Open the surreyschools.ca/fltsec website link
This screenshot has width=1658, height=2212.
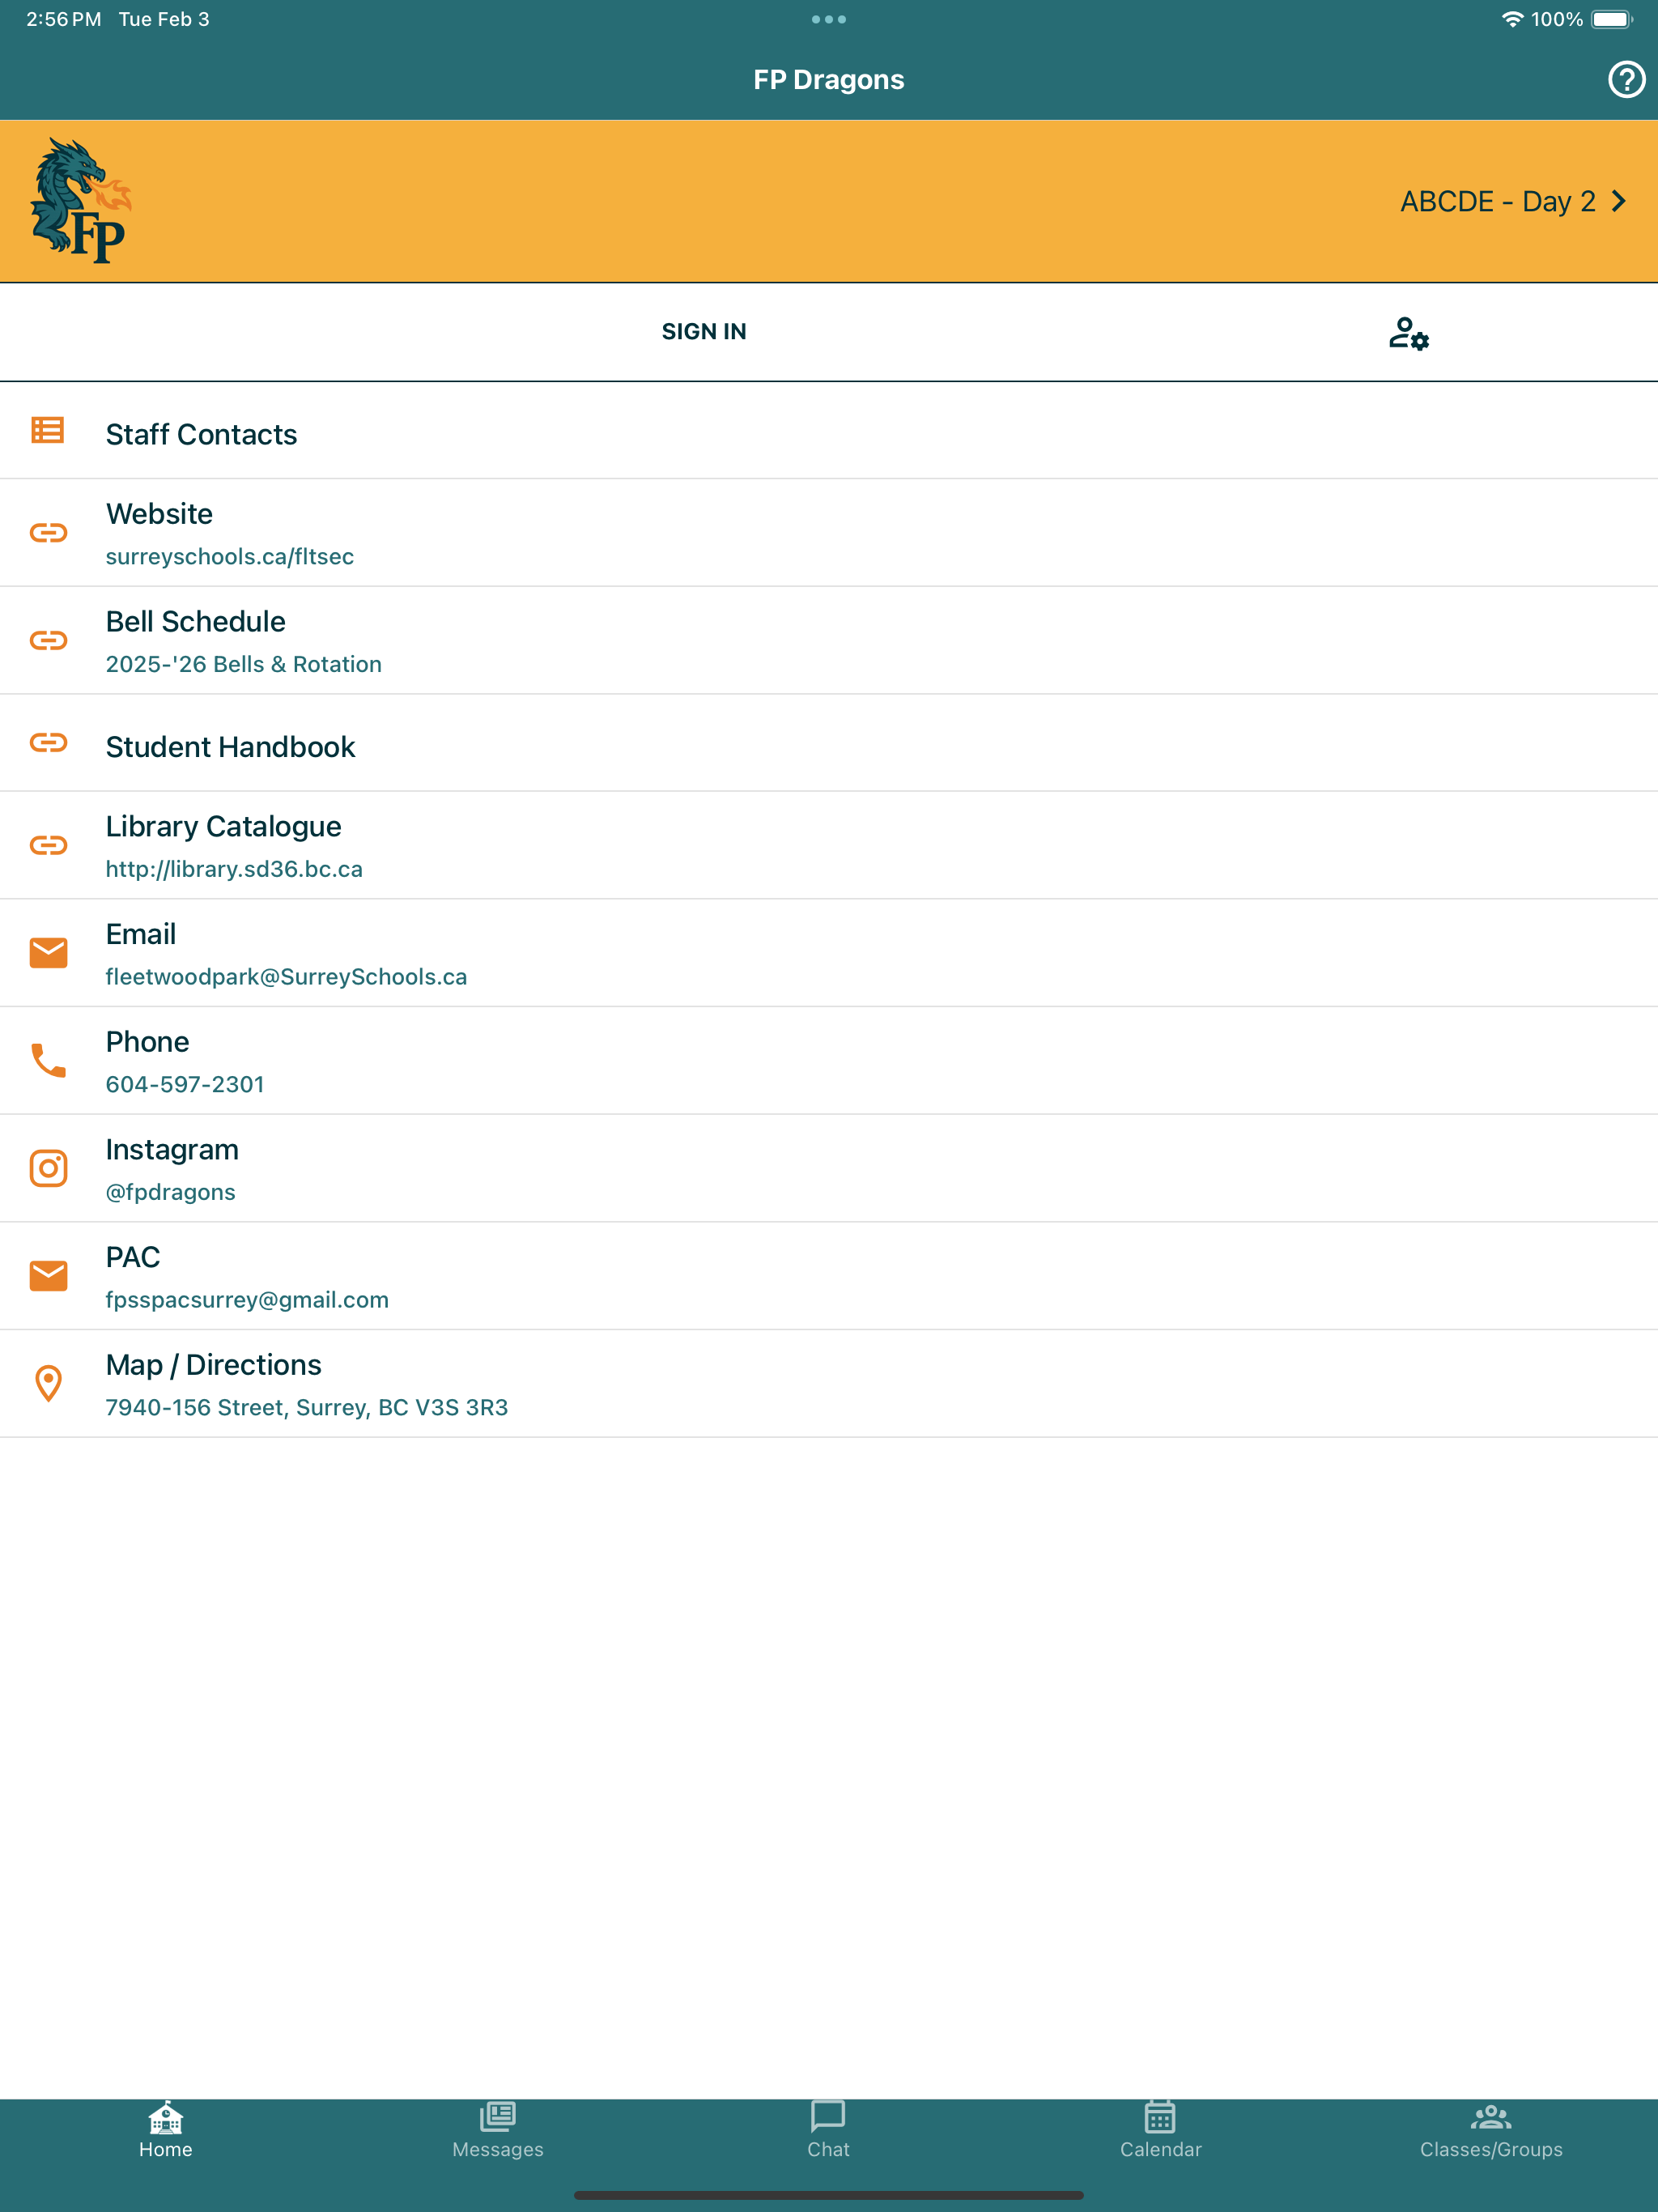point(229,556)
